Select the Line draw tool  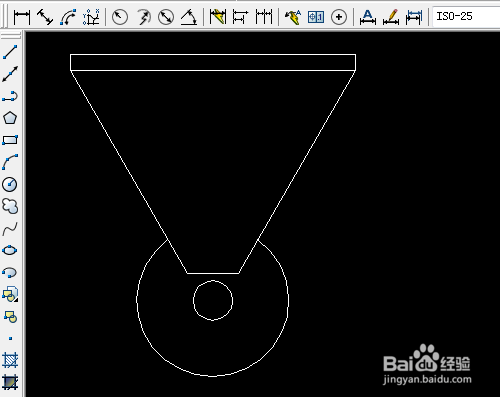[10, 52]
